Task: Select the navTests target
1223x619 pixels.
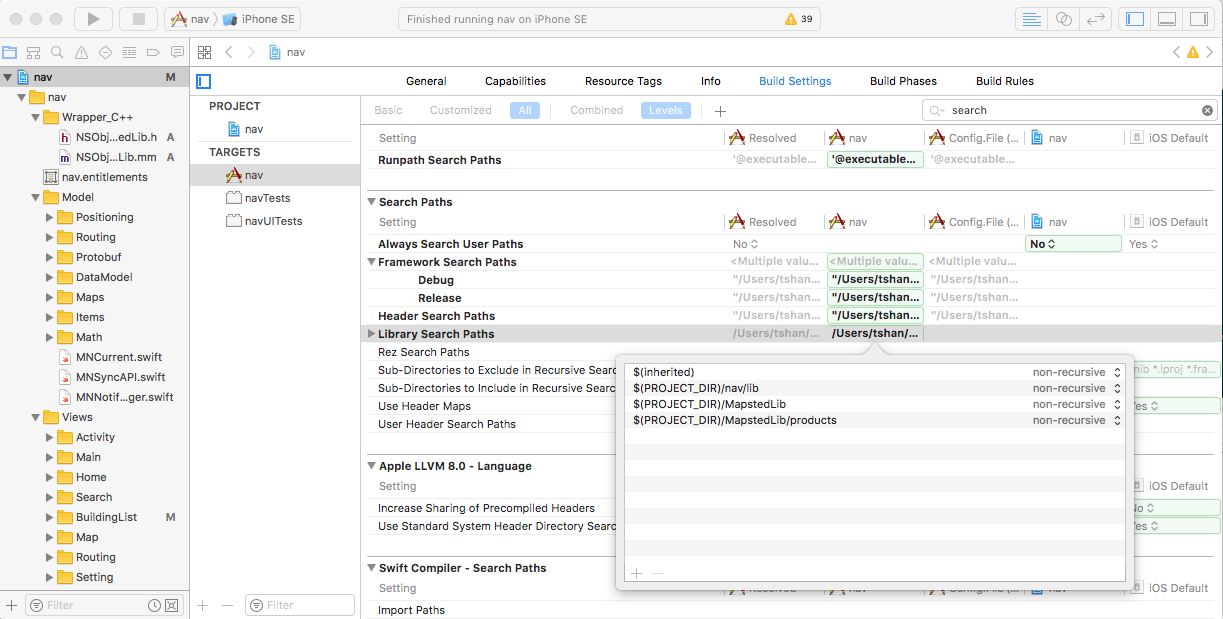Action: tap(267, 198)
